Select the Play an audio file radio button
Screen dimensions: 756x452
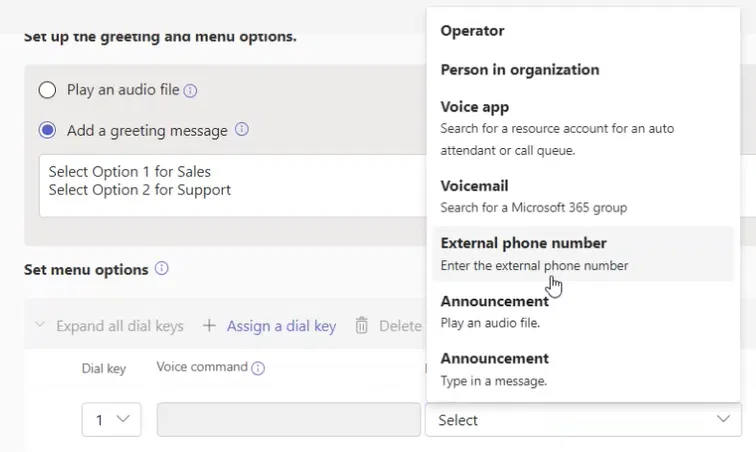[x=47, y=90]
